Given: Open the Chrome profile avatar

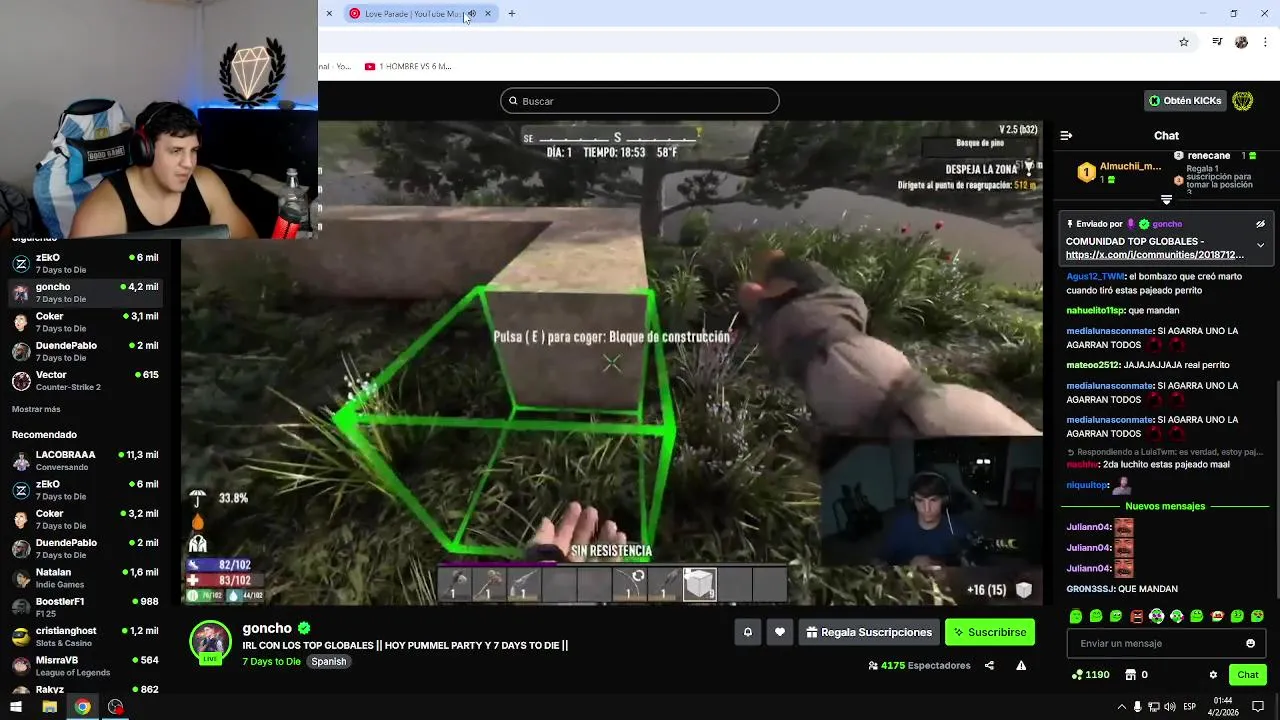Looking at the screenshot, I should click(x=1242, y=42).
